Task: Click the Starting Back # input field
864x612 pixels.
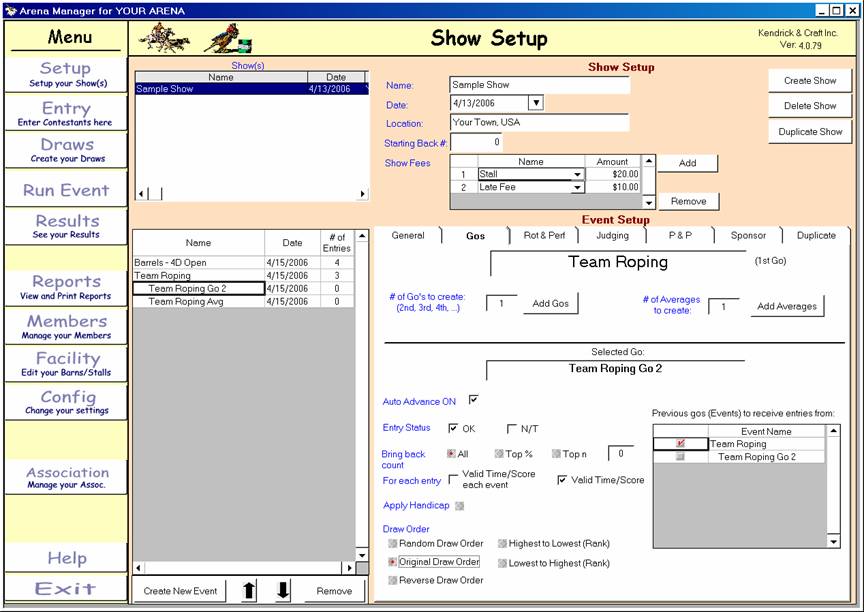Action: tap(476, 143)
